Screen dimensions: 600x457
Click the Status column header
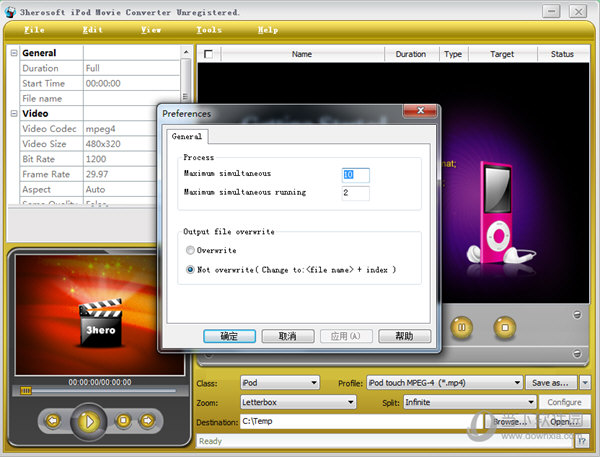(x=562, y=54)
